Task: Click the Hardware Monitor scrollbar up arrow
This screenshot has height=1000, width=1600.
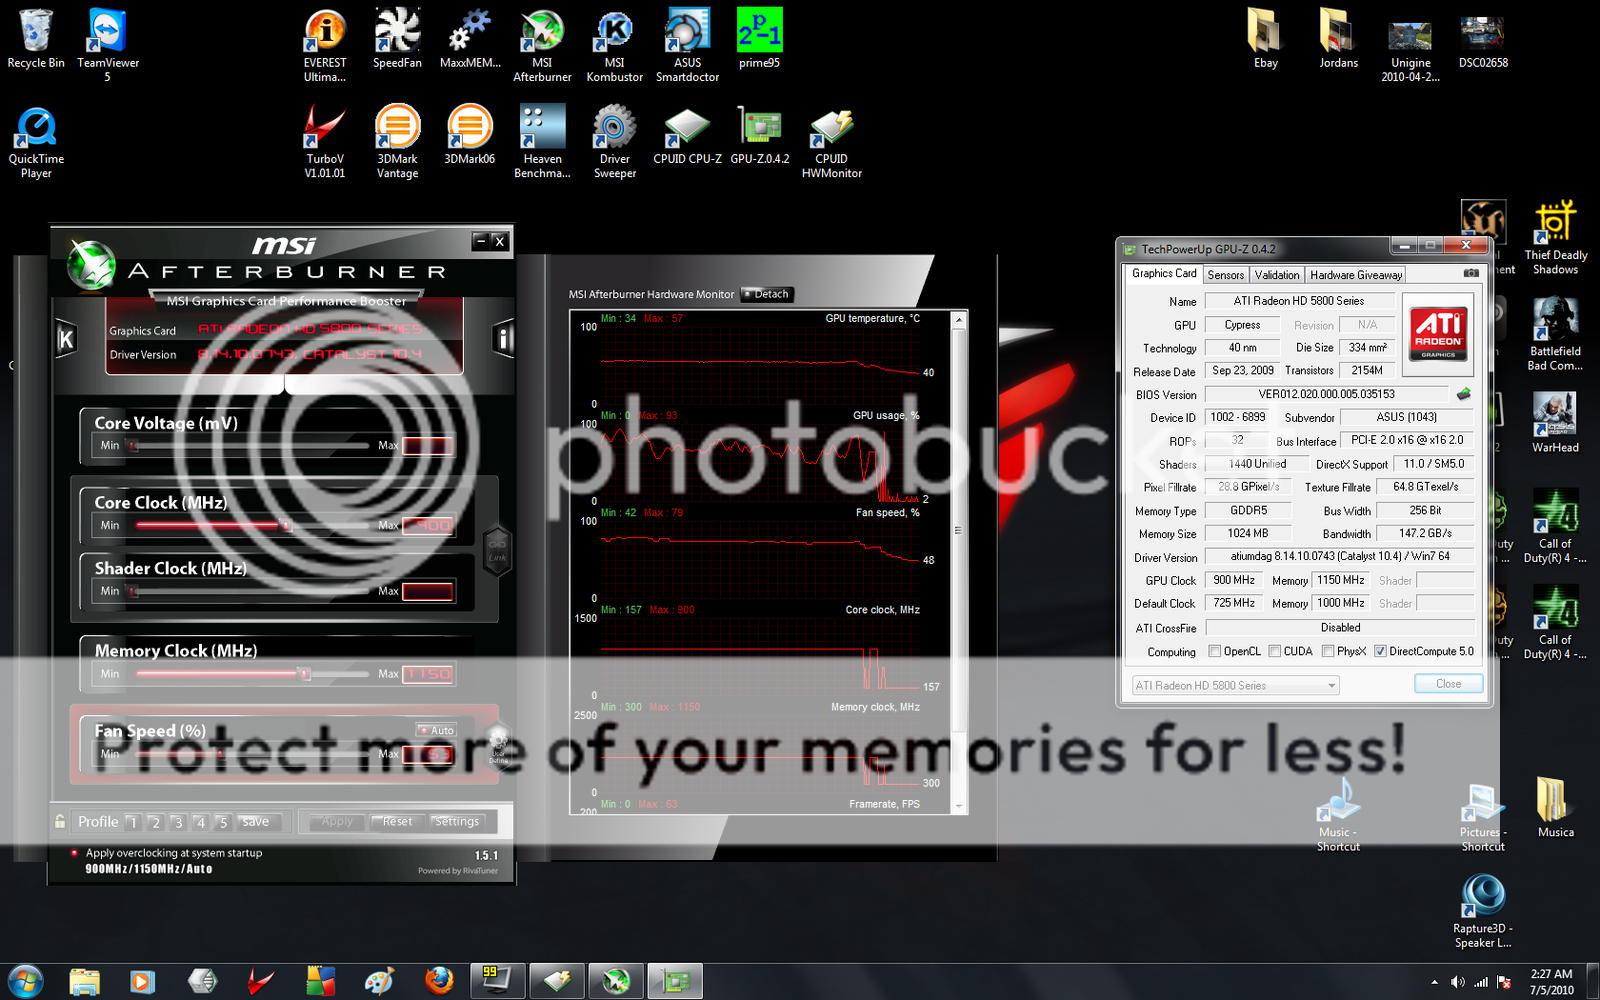Action: pos(959,319)
